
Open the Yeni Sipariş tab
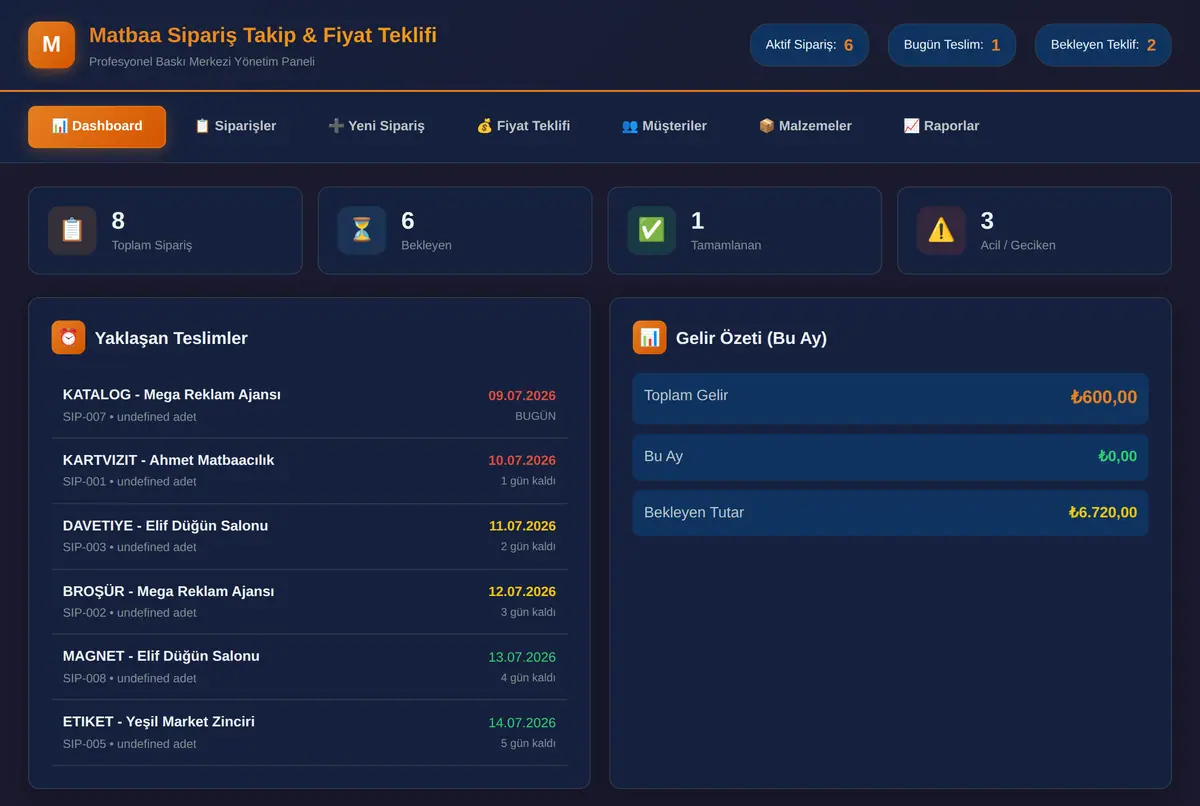tap(376, 126)
